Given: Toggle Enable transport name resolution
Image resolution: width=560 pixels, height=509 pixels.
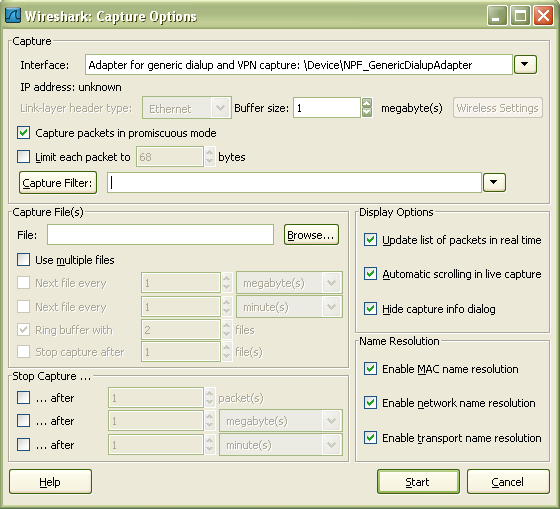Looking at the screenshot, I should (370, 438).
